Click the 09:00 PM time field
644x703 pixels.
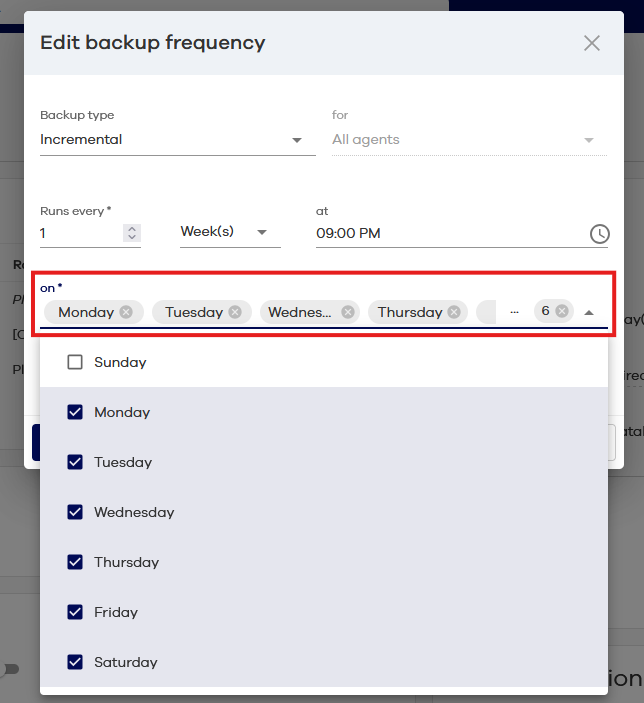[x=445, y=234]
